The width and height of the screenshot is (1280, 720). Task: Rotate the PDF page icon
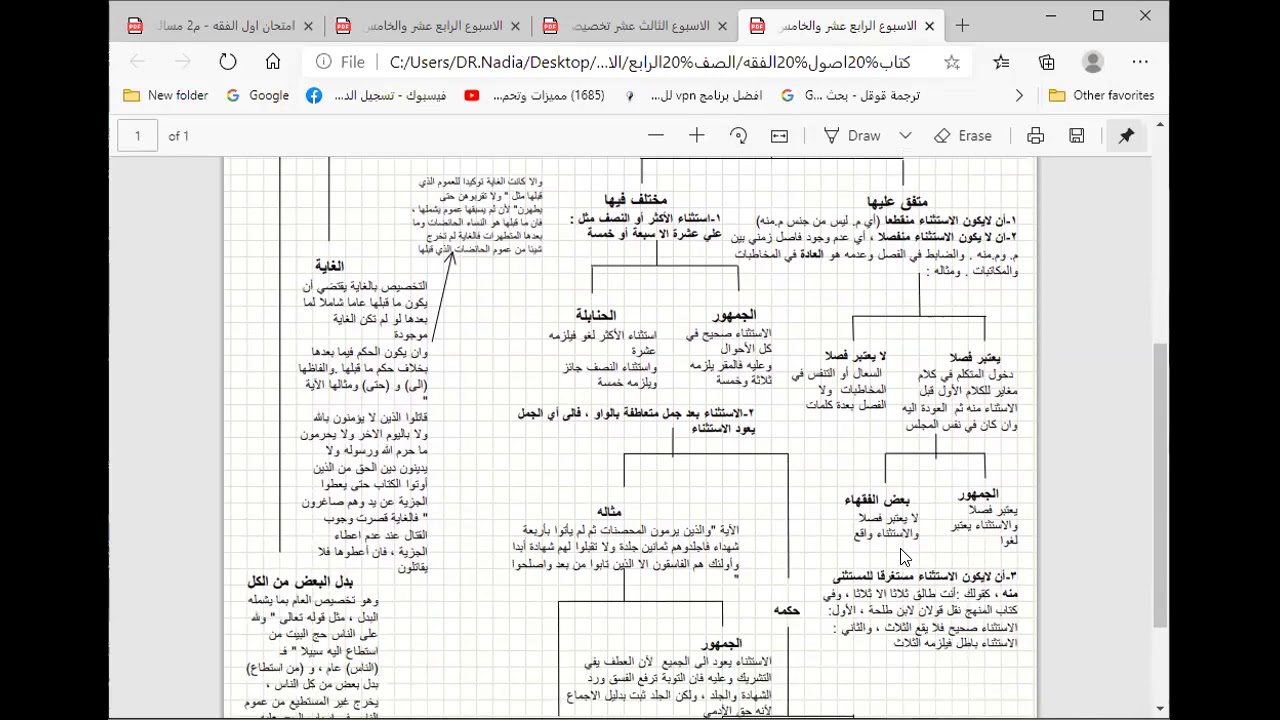(x=739, y=136)
